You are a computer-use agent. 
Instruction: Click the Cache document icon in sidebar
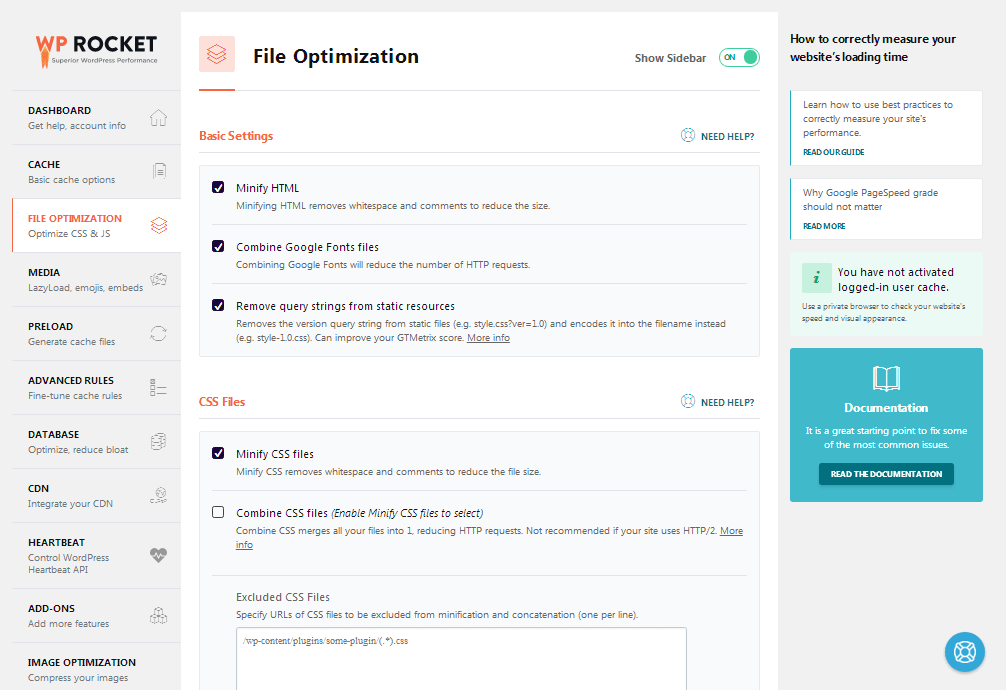point(159,171)
